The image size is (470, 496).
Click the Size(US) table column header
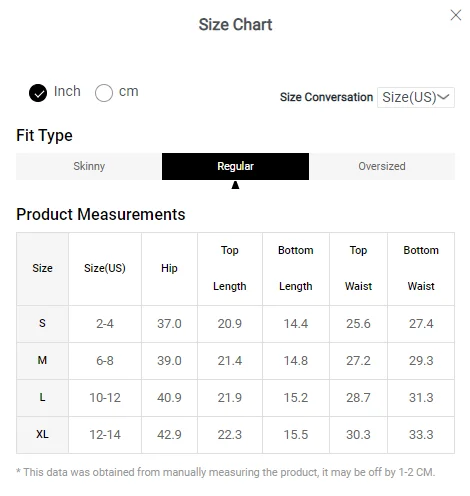[105, 269]
